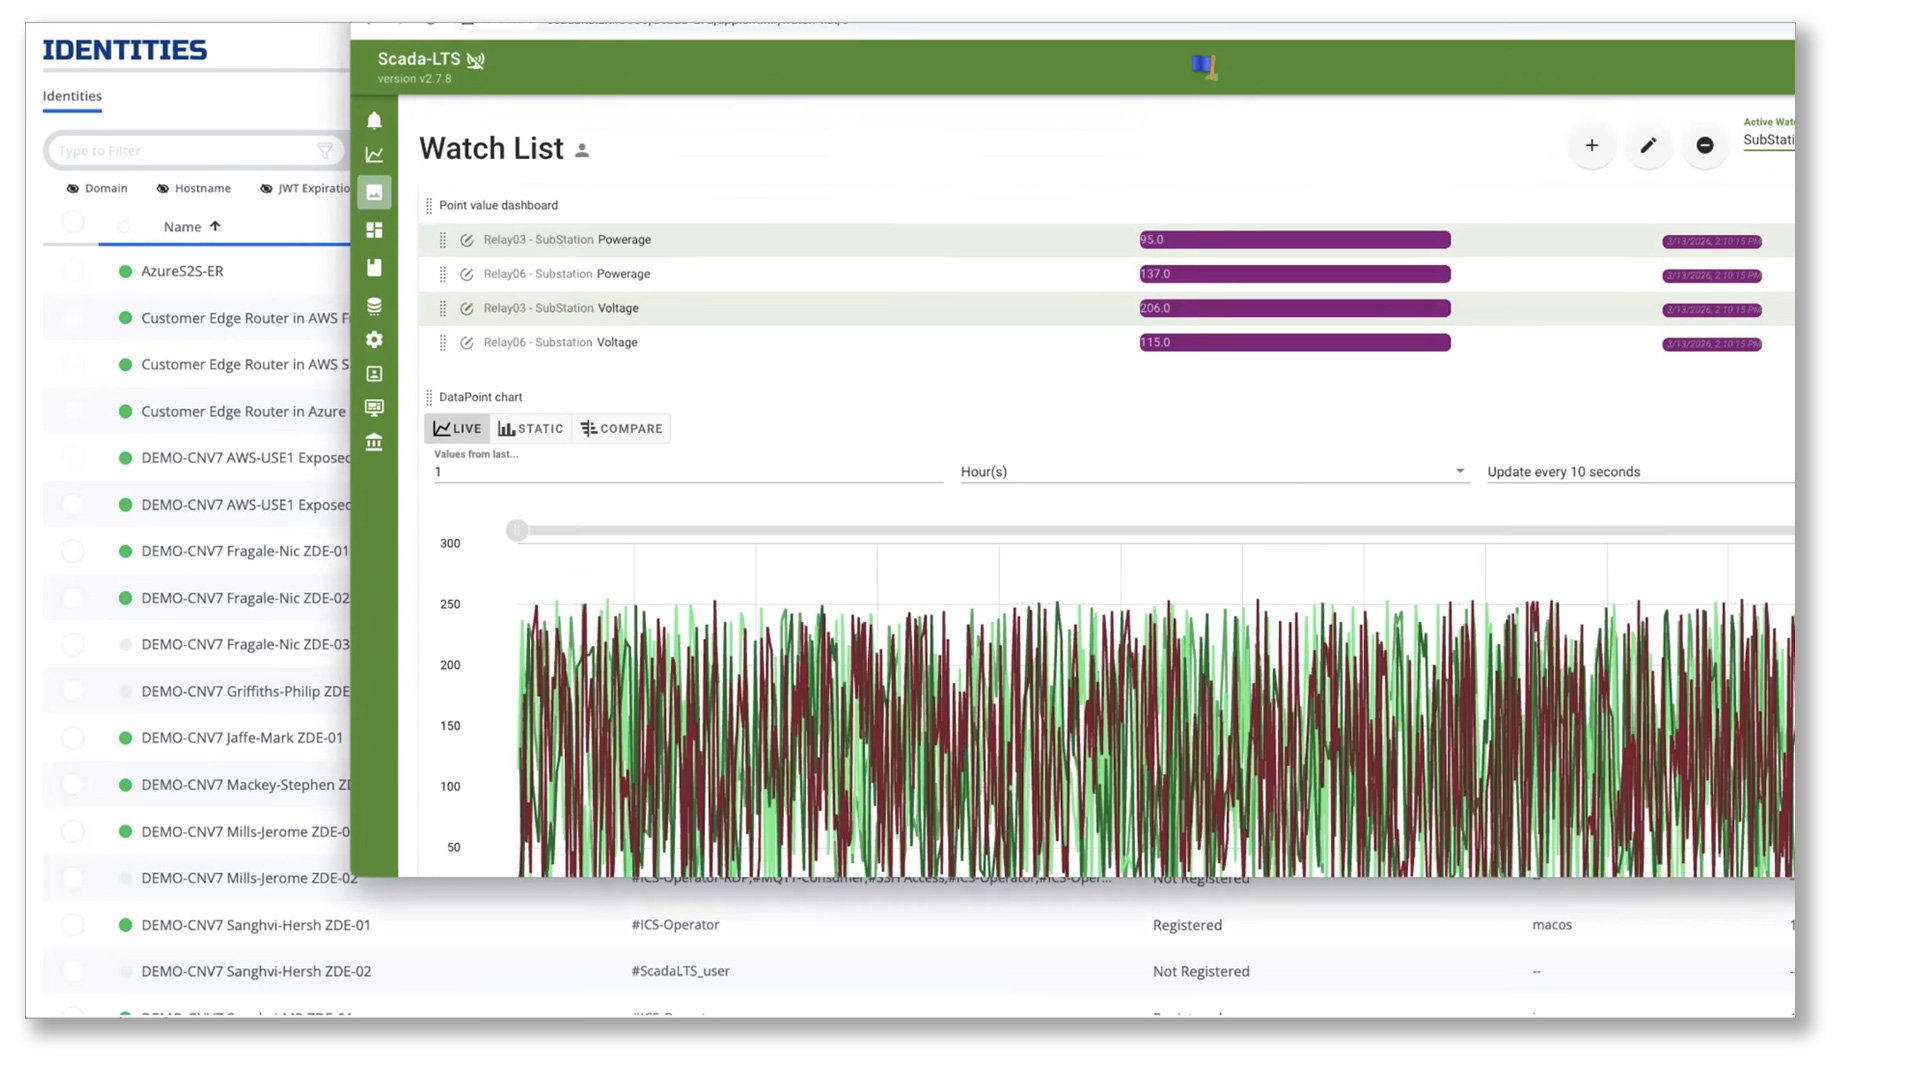Open the settings gear in green sidebar
The image size is (1920, 1080).
tap(374, 340)
